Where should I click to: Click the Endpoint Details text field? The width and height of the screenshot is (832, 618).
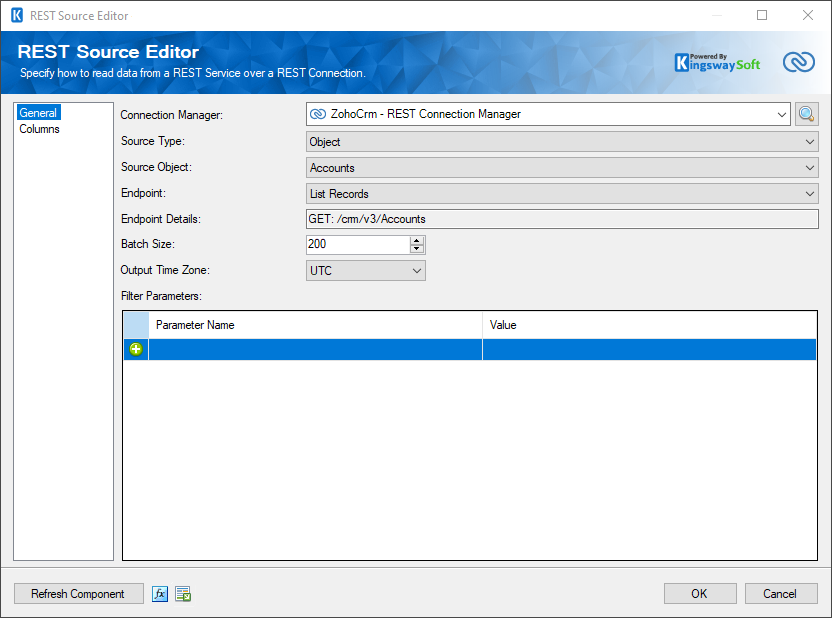pos(562,219)
